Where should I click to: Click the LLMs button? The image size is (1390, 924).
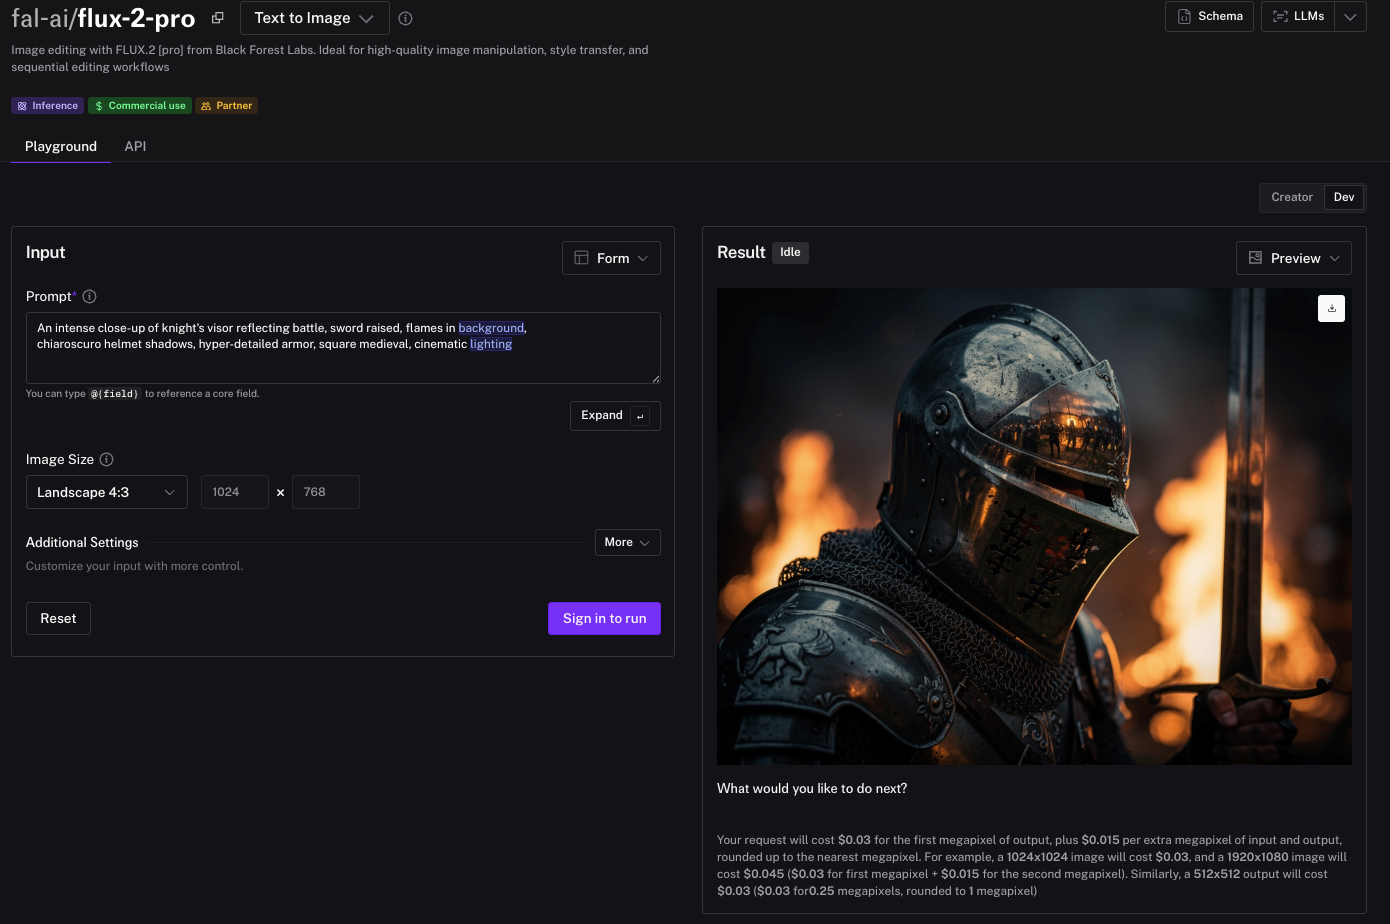pyautogui.click(x=1298, y=17)
